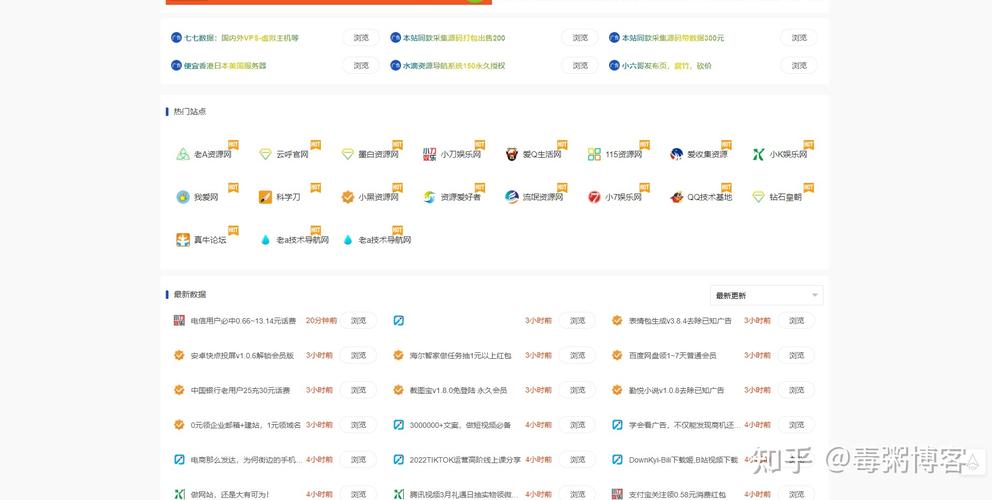Click the 小7娱乐网 red icon

tap(594, 197)
